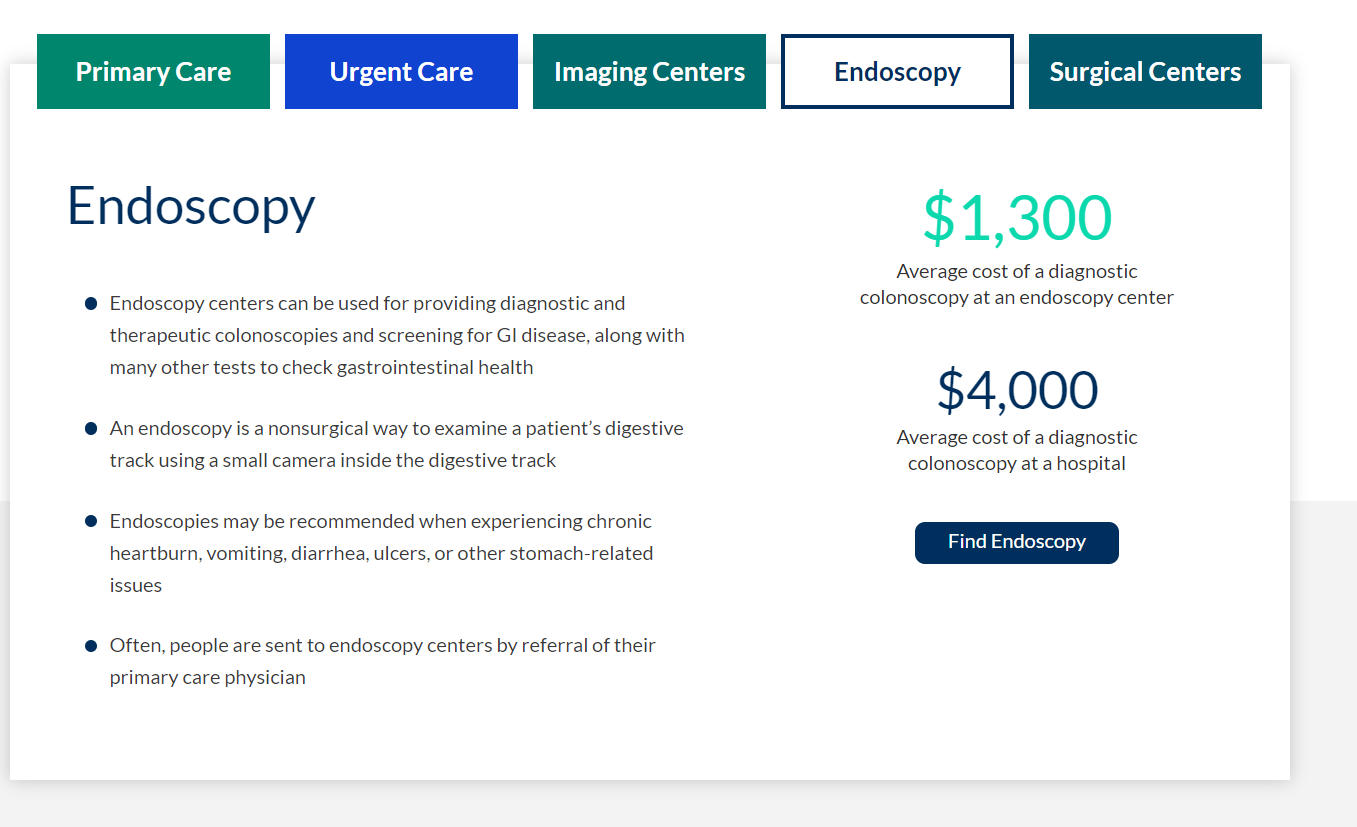
Task: Click the paragraph about screening for GI disease
Action: click(397, 335)
